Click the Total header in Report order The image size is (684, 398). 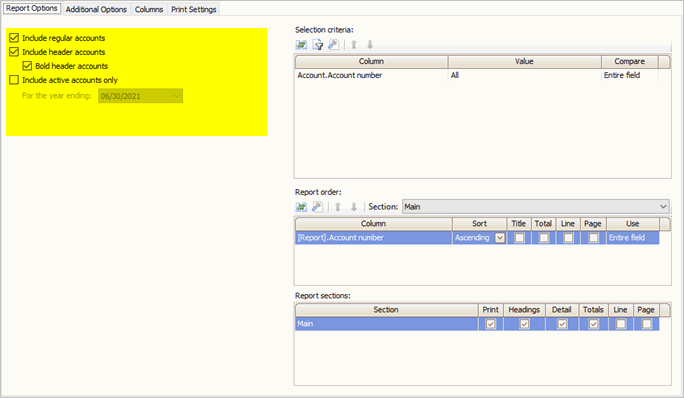[x=543, y=224]
